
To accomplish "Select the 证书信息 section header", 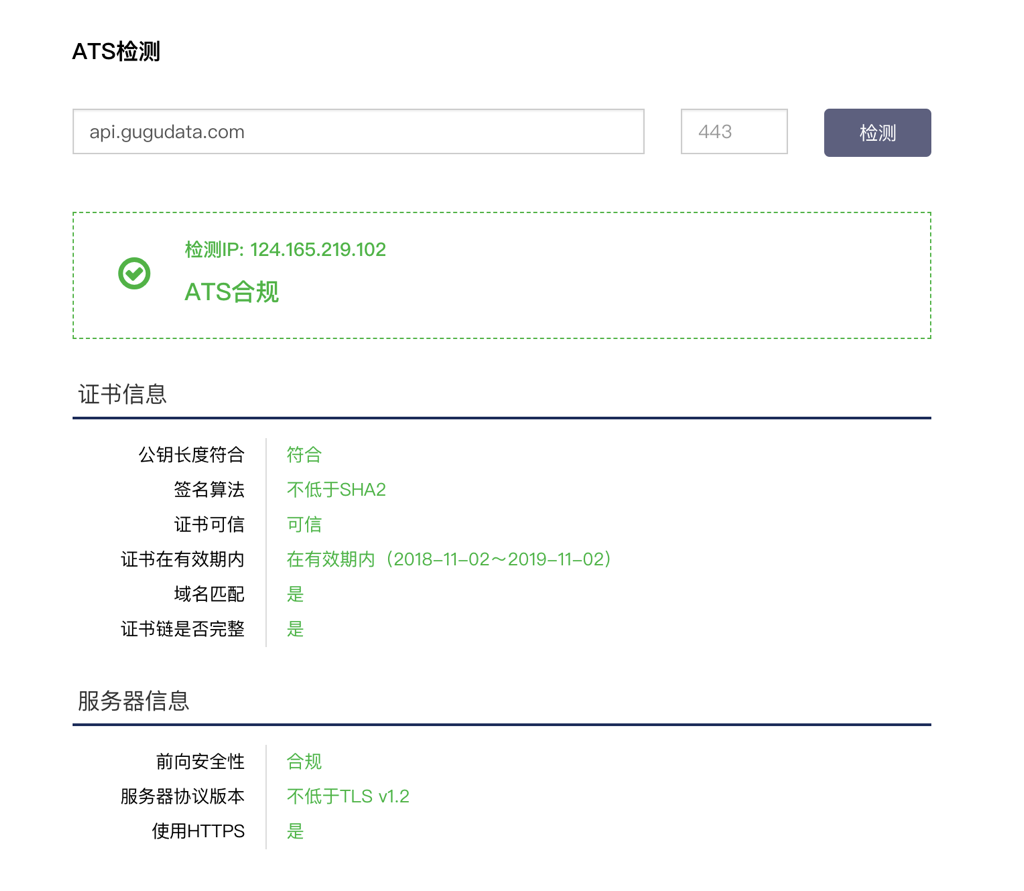I will (x=122, y=394).
